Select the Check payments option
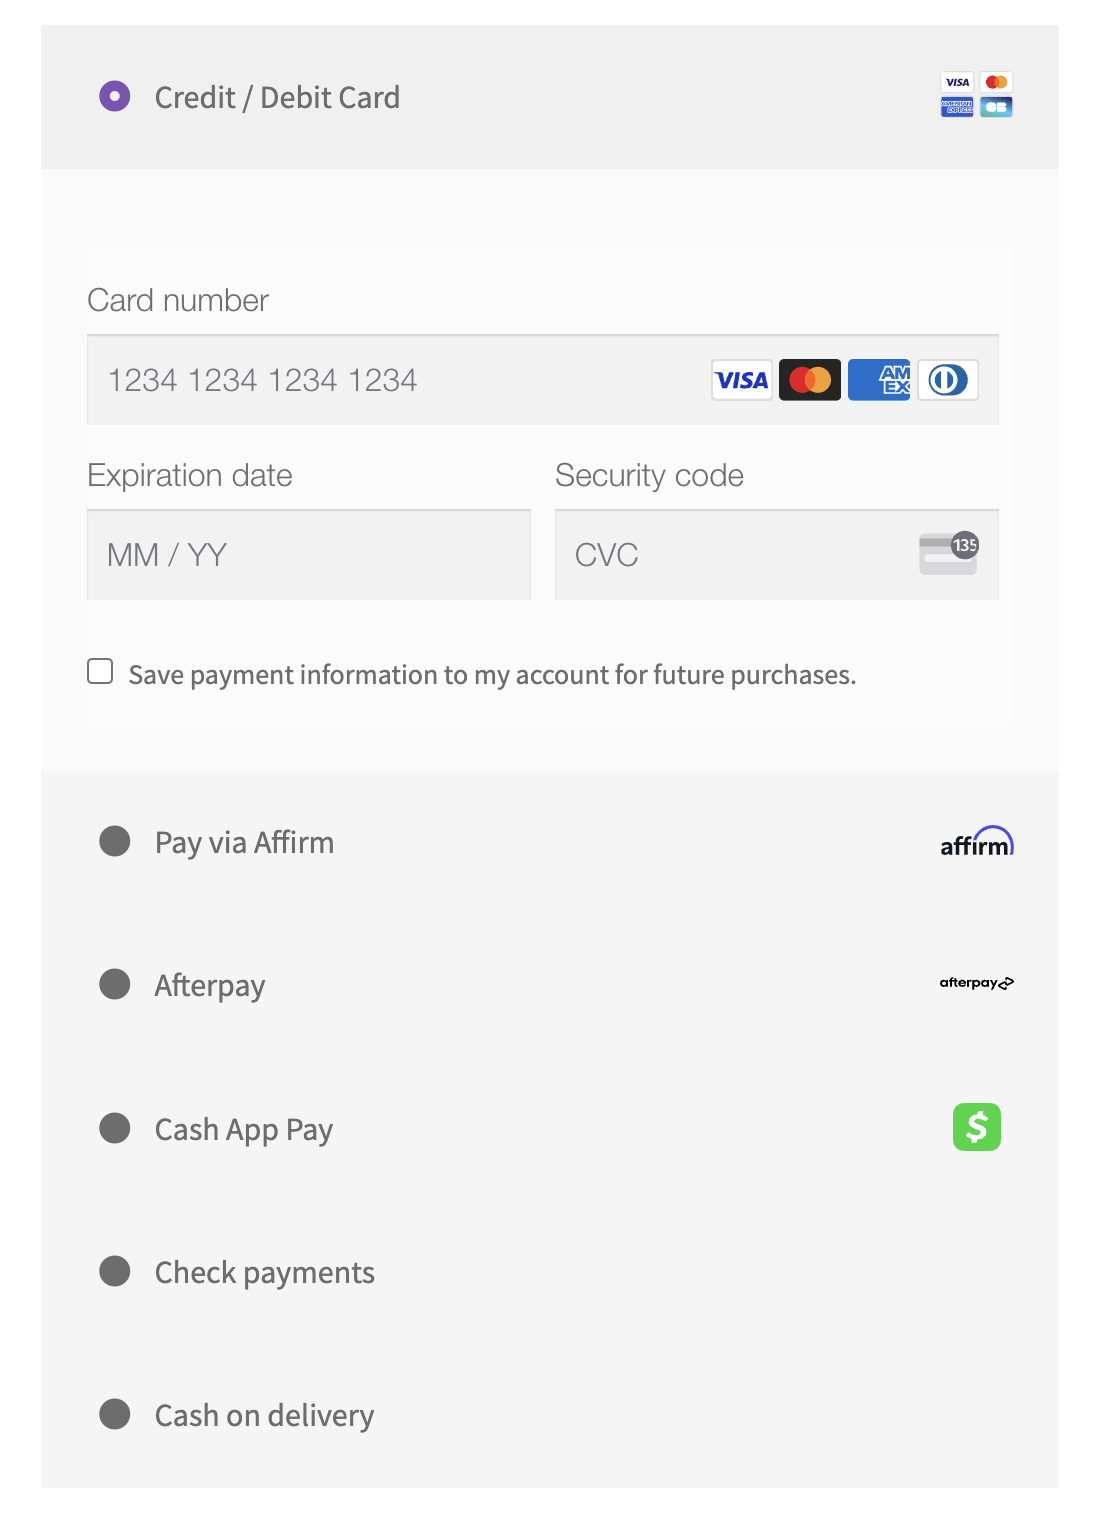The image size is (1094, 1520). [x=114, y=1271]
